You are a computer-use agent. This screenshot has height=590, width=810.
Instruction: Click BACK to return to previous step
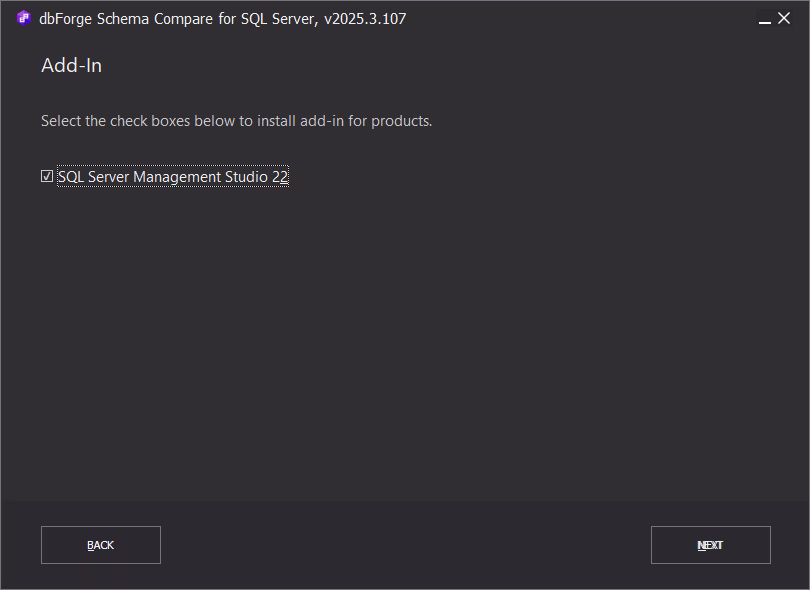click(100, 545)
